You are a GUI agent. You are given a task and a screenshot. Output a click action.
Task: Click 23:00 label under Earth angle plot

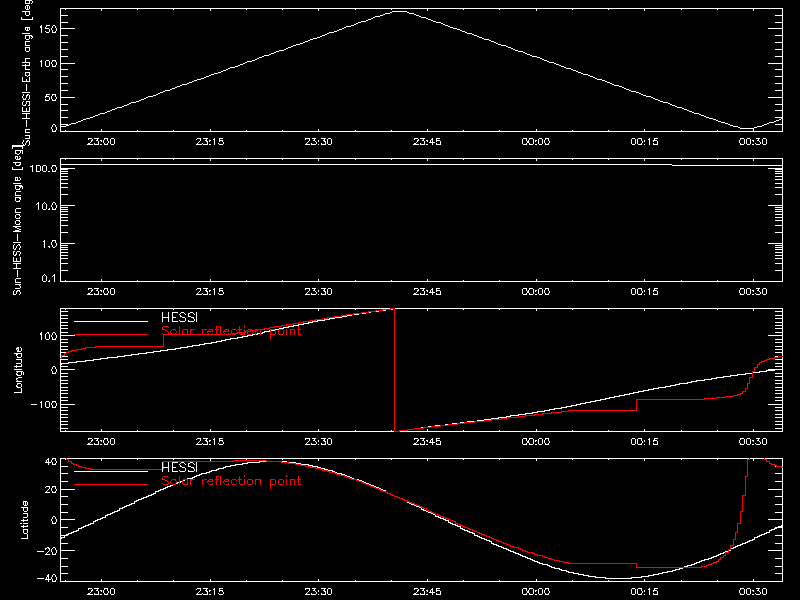tap(101, 142)
